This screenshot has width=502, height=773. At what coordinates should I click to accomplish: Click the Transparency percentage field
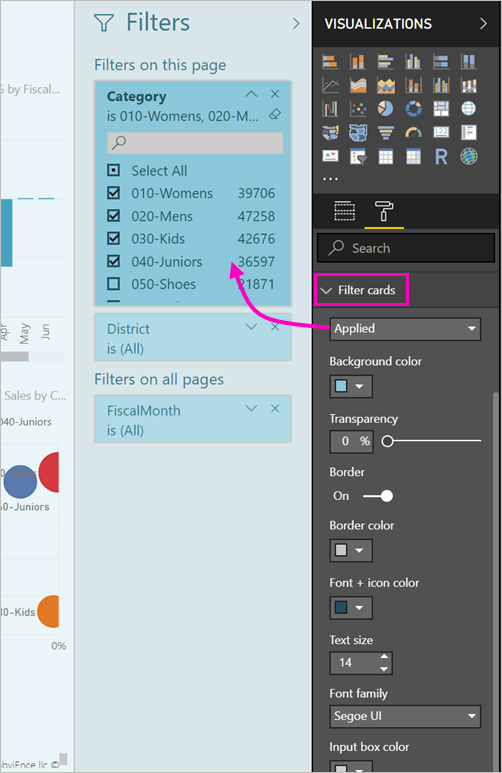351,441
